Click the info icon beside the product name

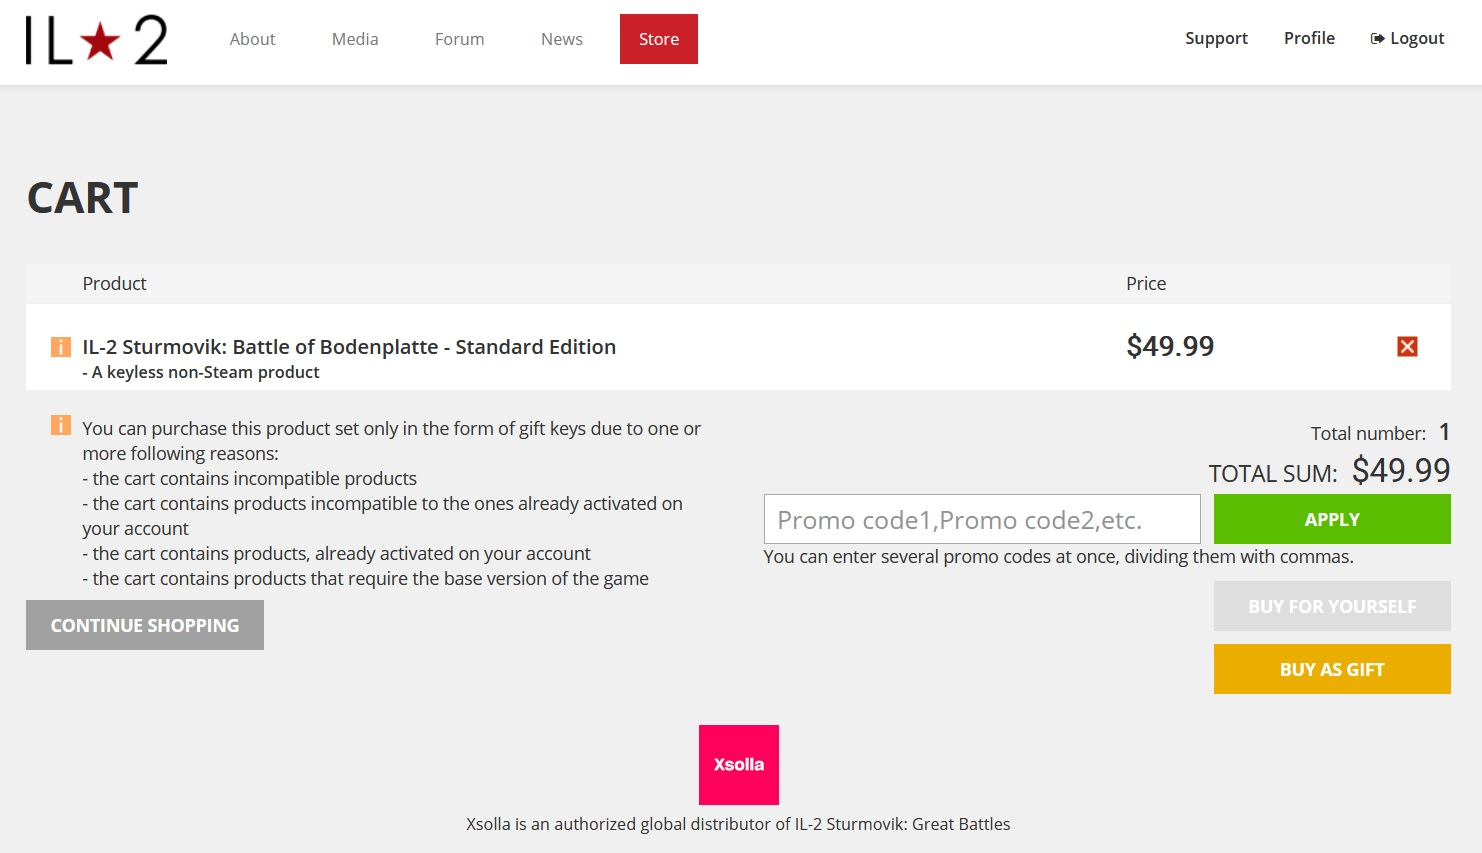61,347
